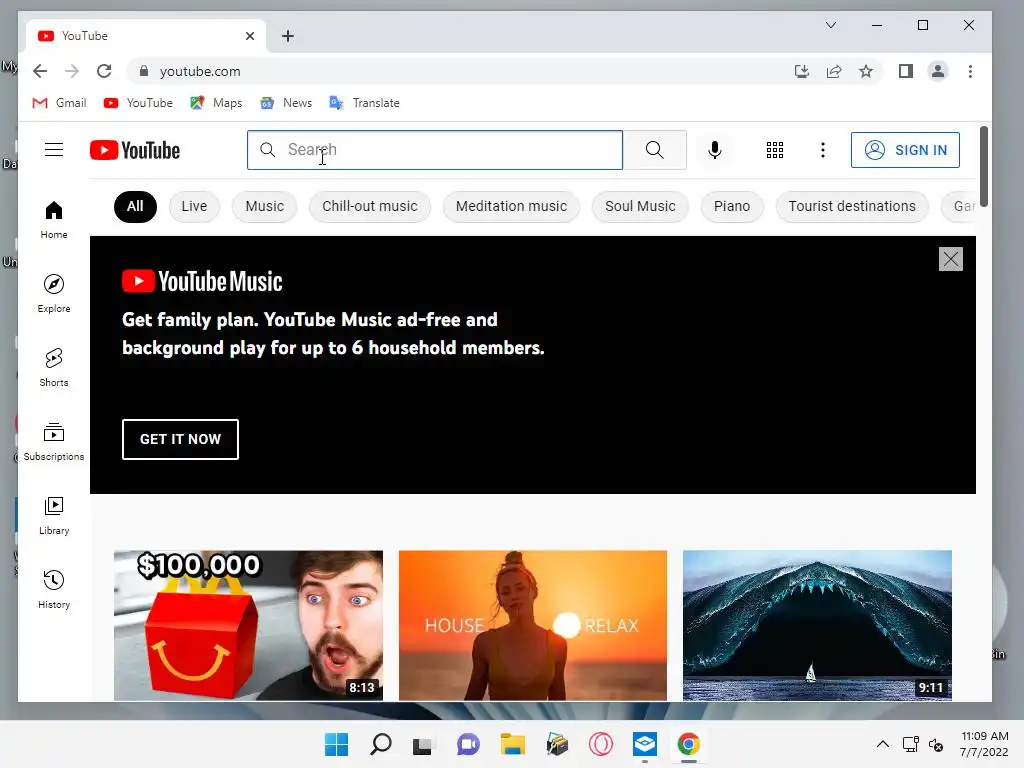This screenshot has width=1024, height=768.
Task: Open Library in sidebar
Action: tap(54, 516)
